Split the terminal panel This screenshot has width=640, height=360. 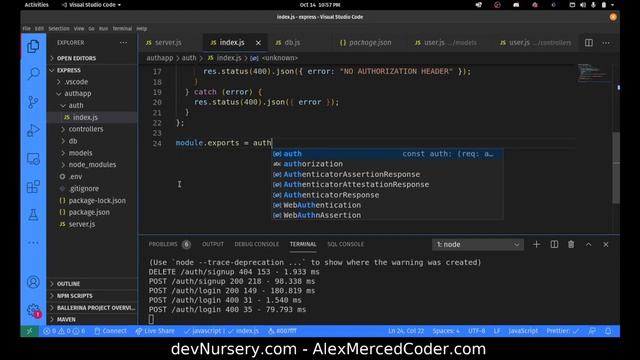(554, 244)
